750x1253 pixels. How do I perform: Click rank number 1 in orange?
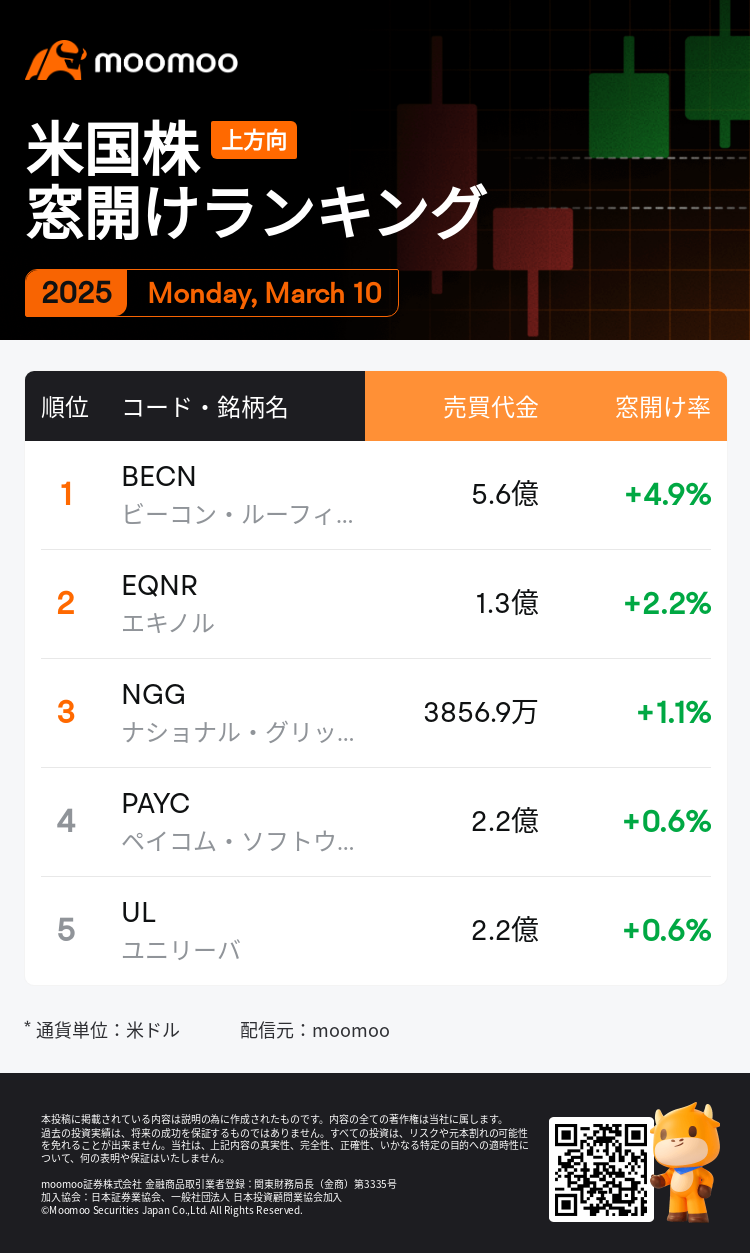(66, 494)
